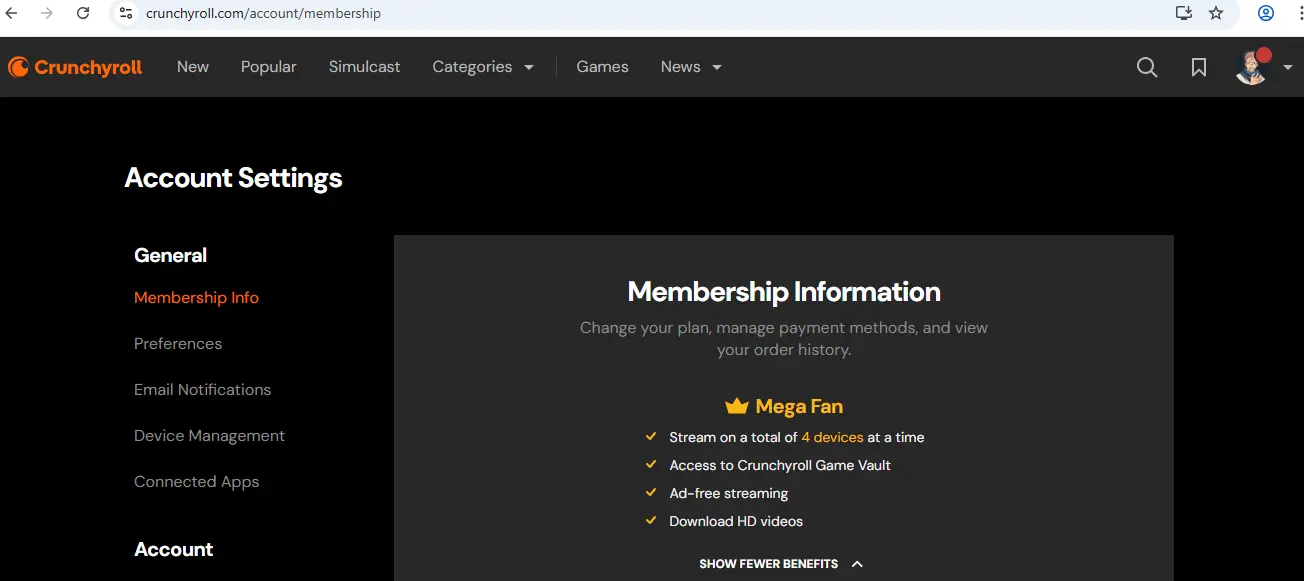Open site information icon in address bar
Screen dimensions: 1304x581
pos(125,13)
